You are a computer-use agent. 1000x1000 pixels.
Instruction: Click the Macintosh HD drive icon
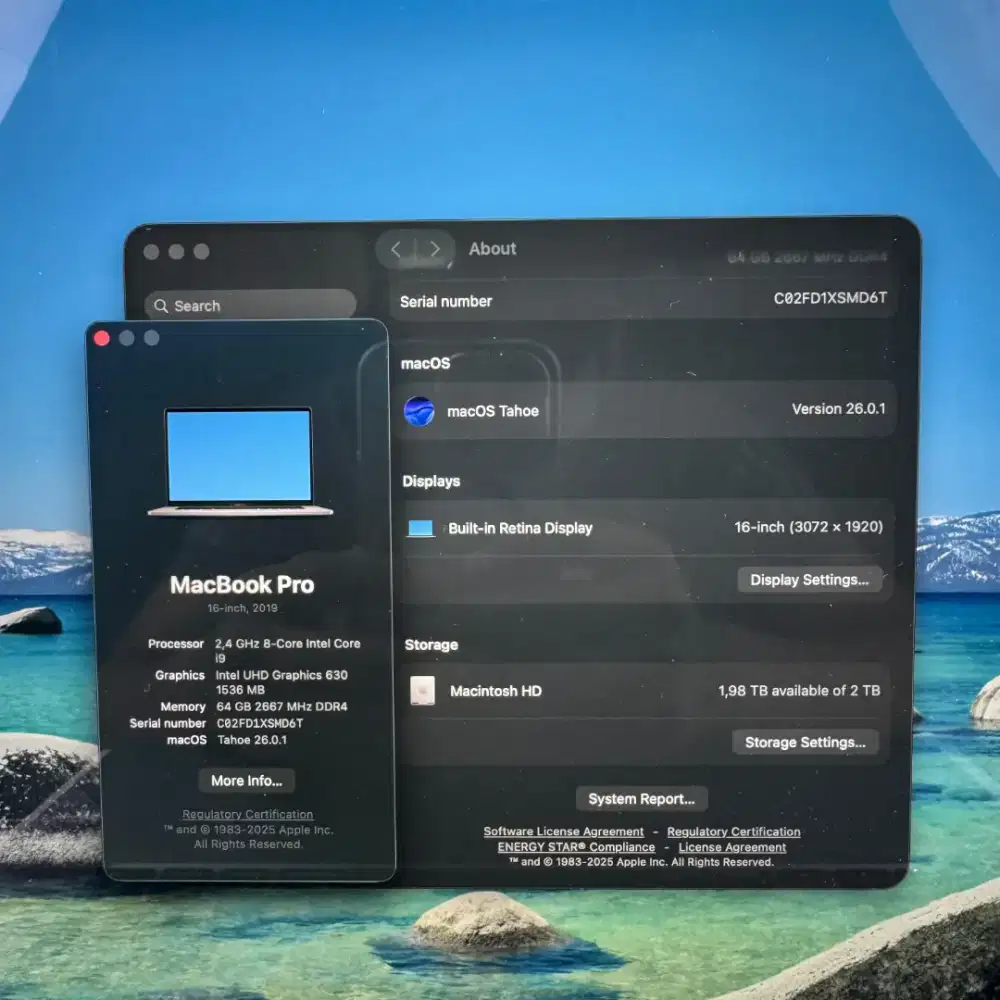point(421,691)
